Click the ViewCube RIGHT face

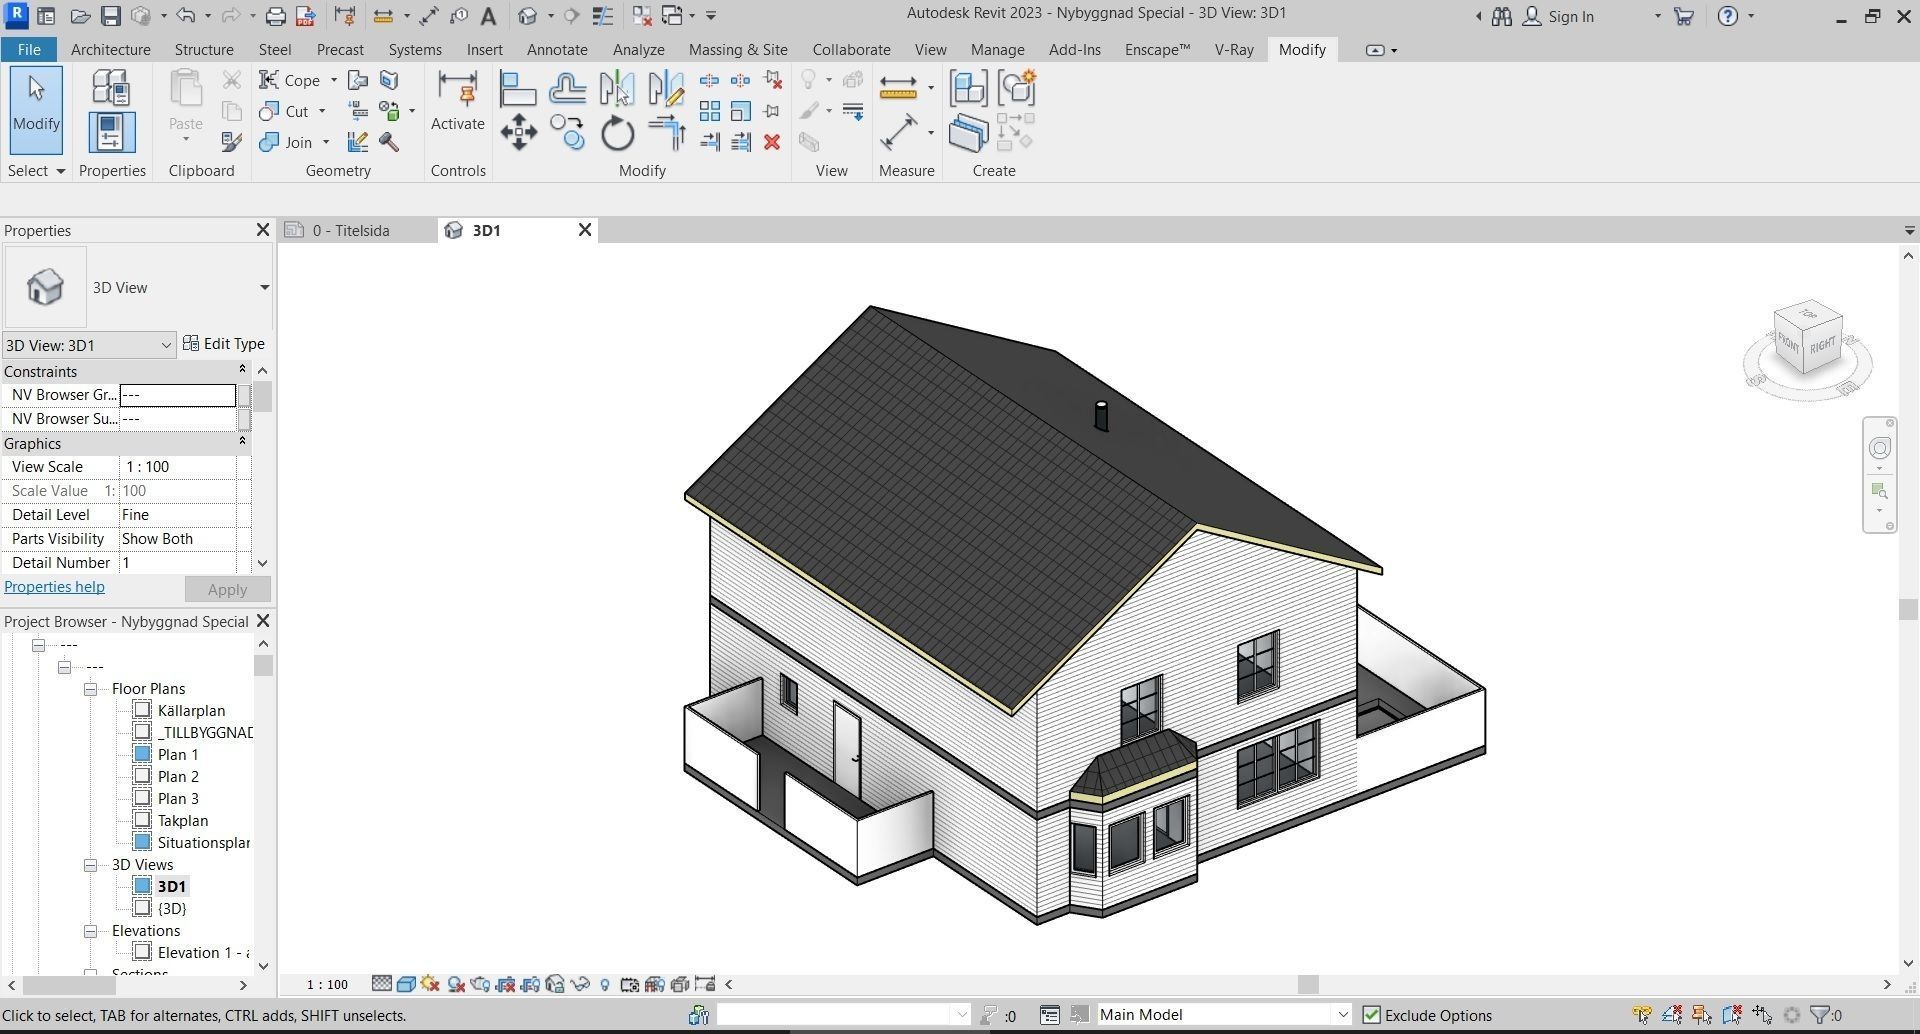[x=1823, y=345]
